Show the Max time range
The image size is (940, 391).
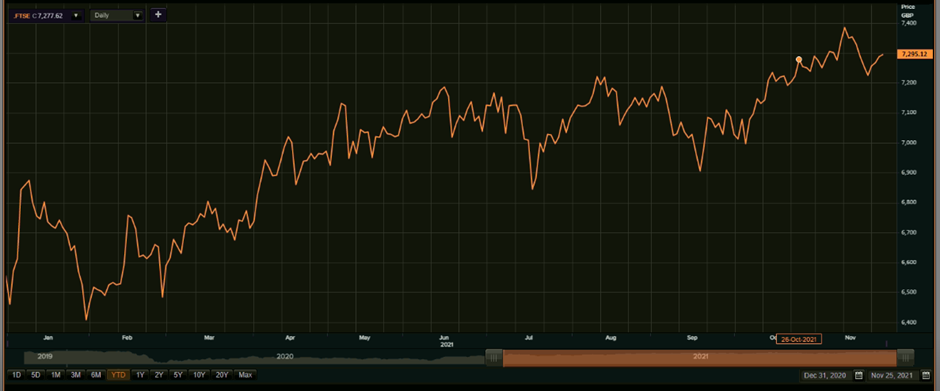pos(245,375)
